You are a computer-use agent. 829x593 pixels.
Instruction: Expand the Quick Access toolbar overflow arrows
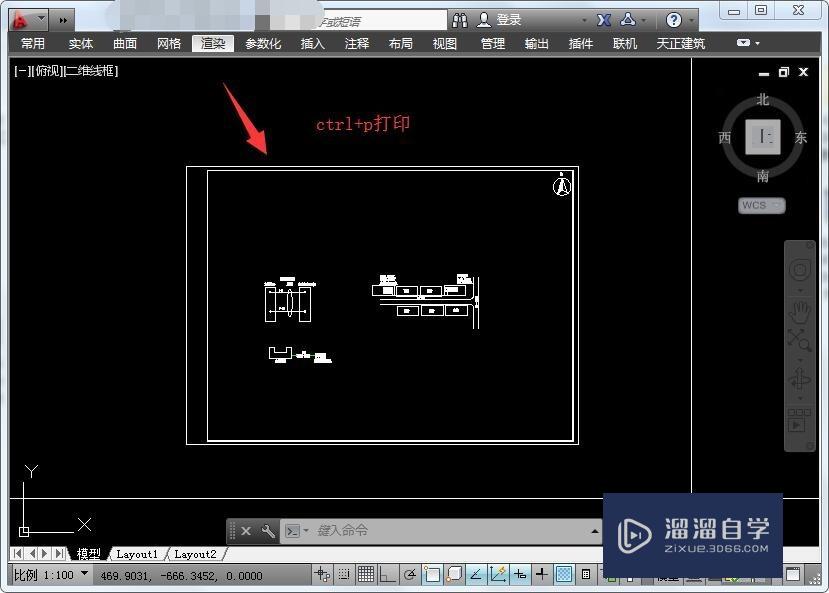tap(63, 21)
